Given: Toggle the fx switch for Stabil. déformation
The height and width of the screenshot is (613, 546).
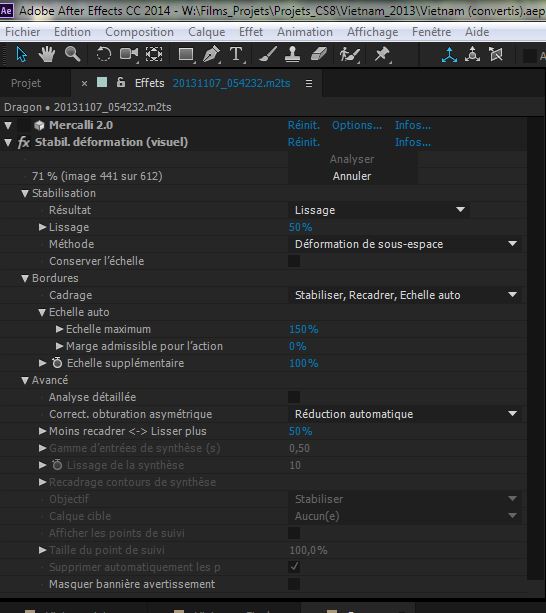Looking at the screenshot, I should (24, 142).
